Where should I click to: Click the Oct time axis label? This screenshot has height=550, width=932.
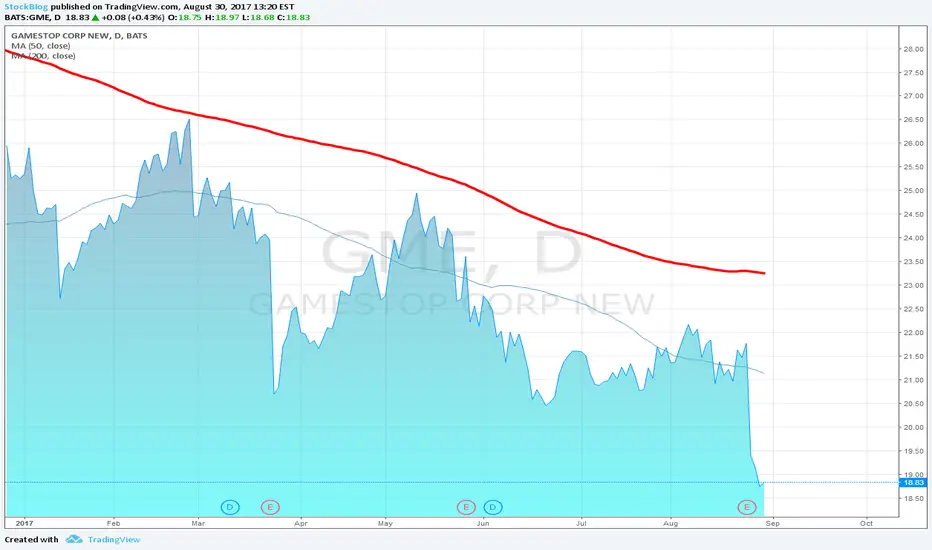866,523
